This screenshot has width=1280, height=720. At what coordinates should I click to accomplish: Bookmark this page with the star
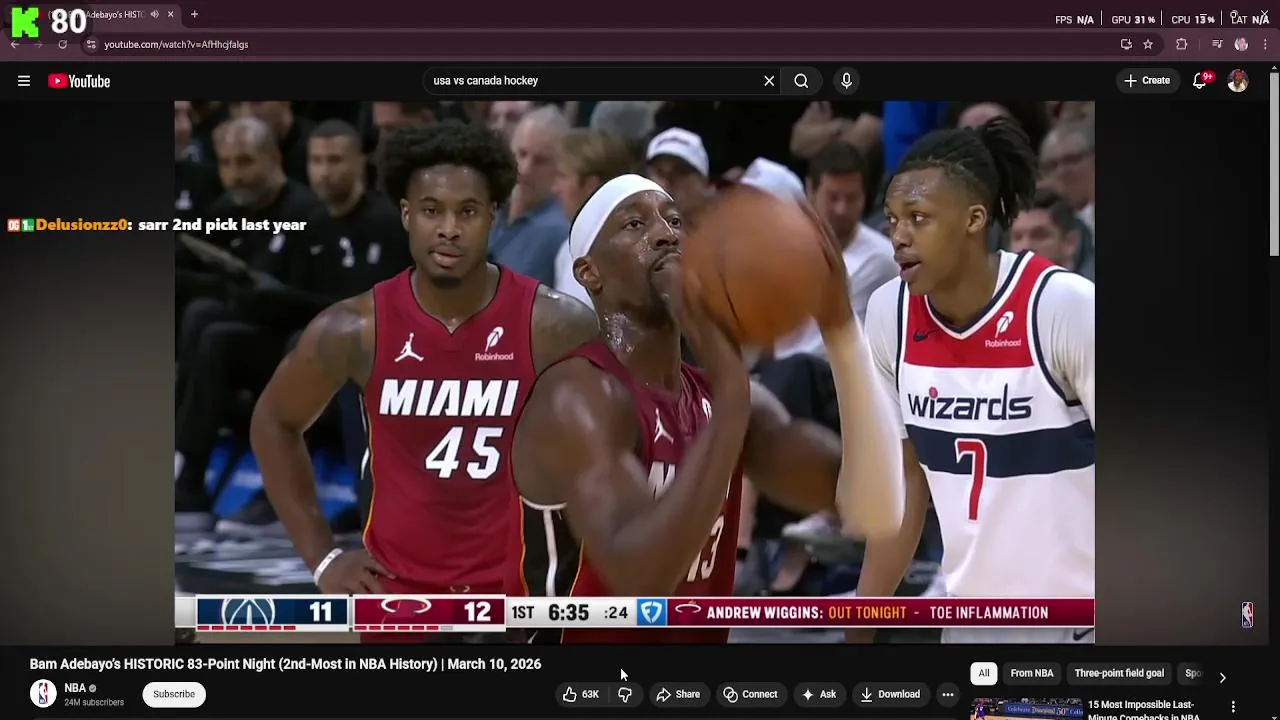(x=1148, y=44)
